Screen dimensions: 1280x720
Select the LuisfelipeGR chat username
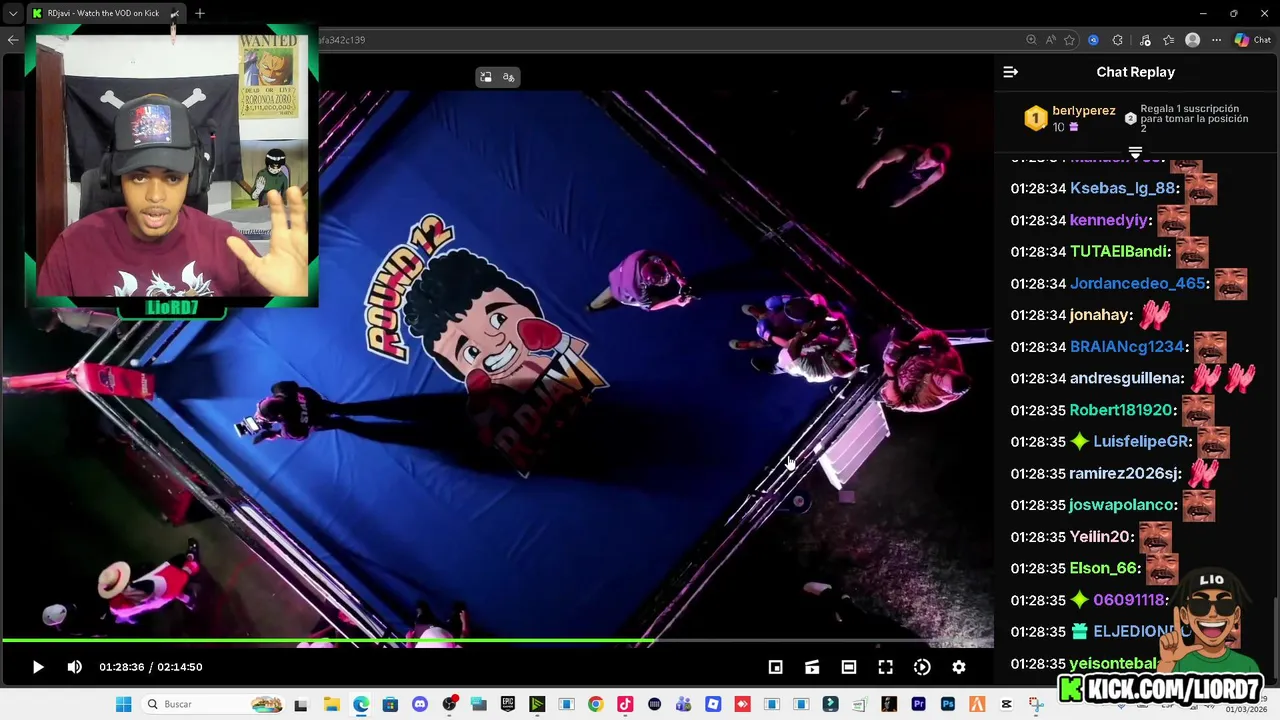[x=1141, y=442]
